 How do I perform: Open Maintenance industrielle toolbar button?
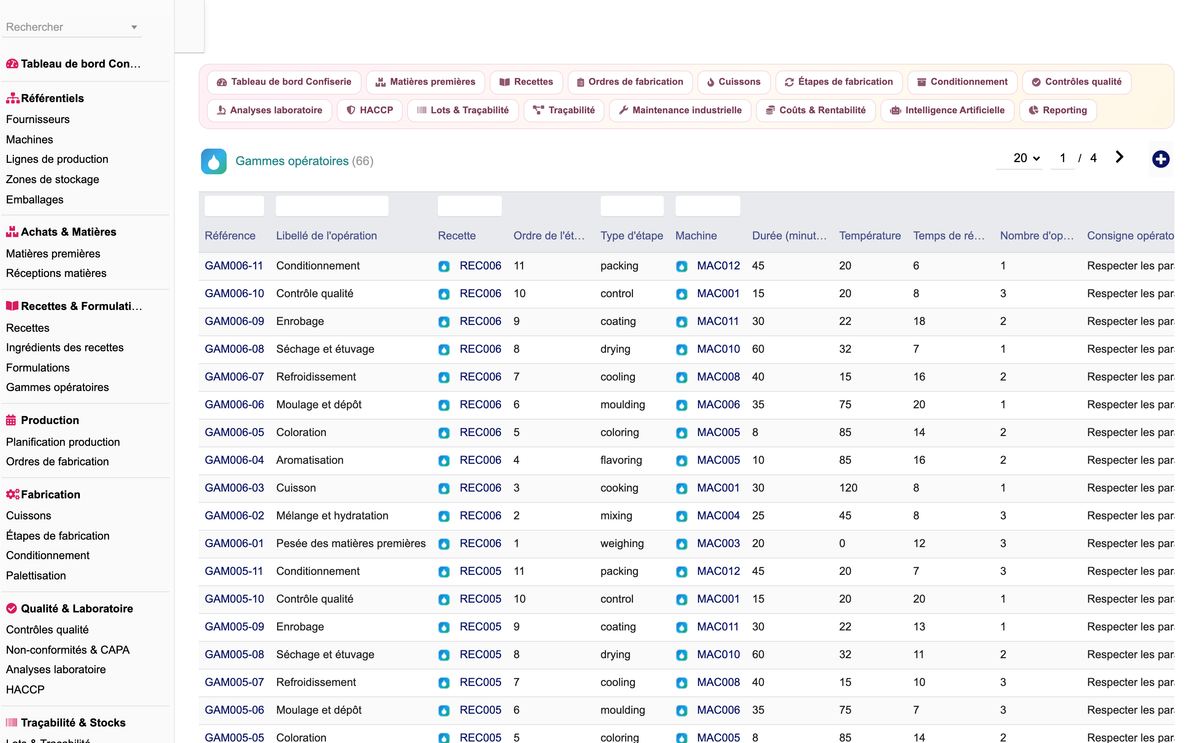(680, 110)
